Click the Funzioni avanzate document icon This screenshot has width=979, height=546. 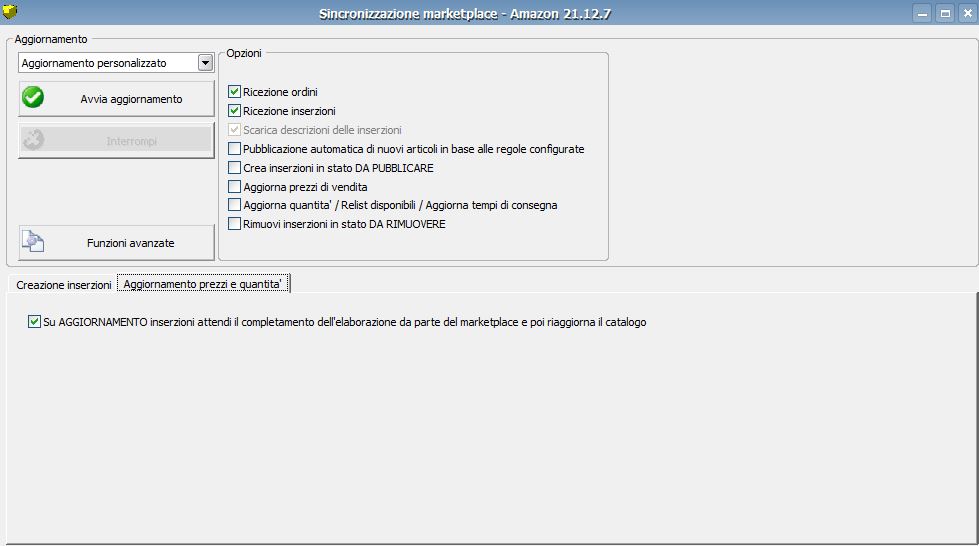click(x=33, y=241)
